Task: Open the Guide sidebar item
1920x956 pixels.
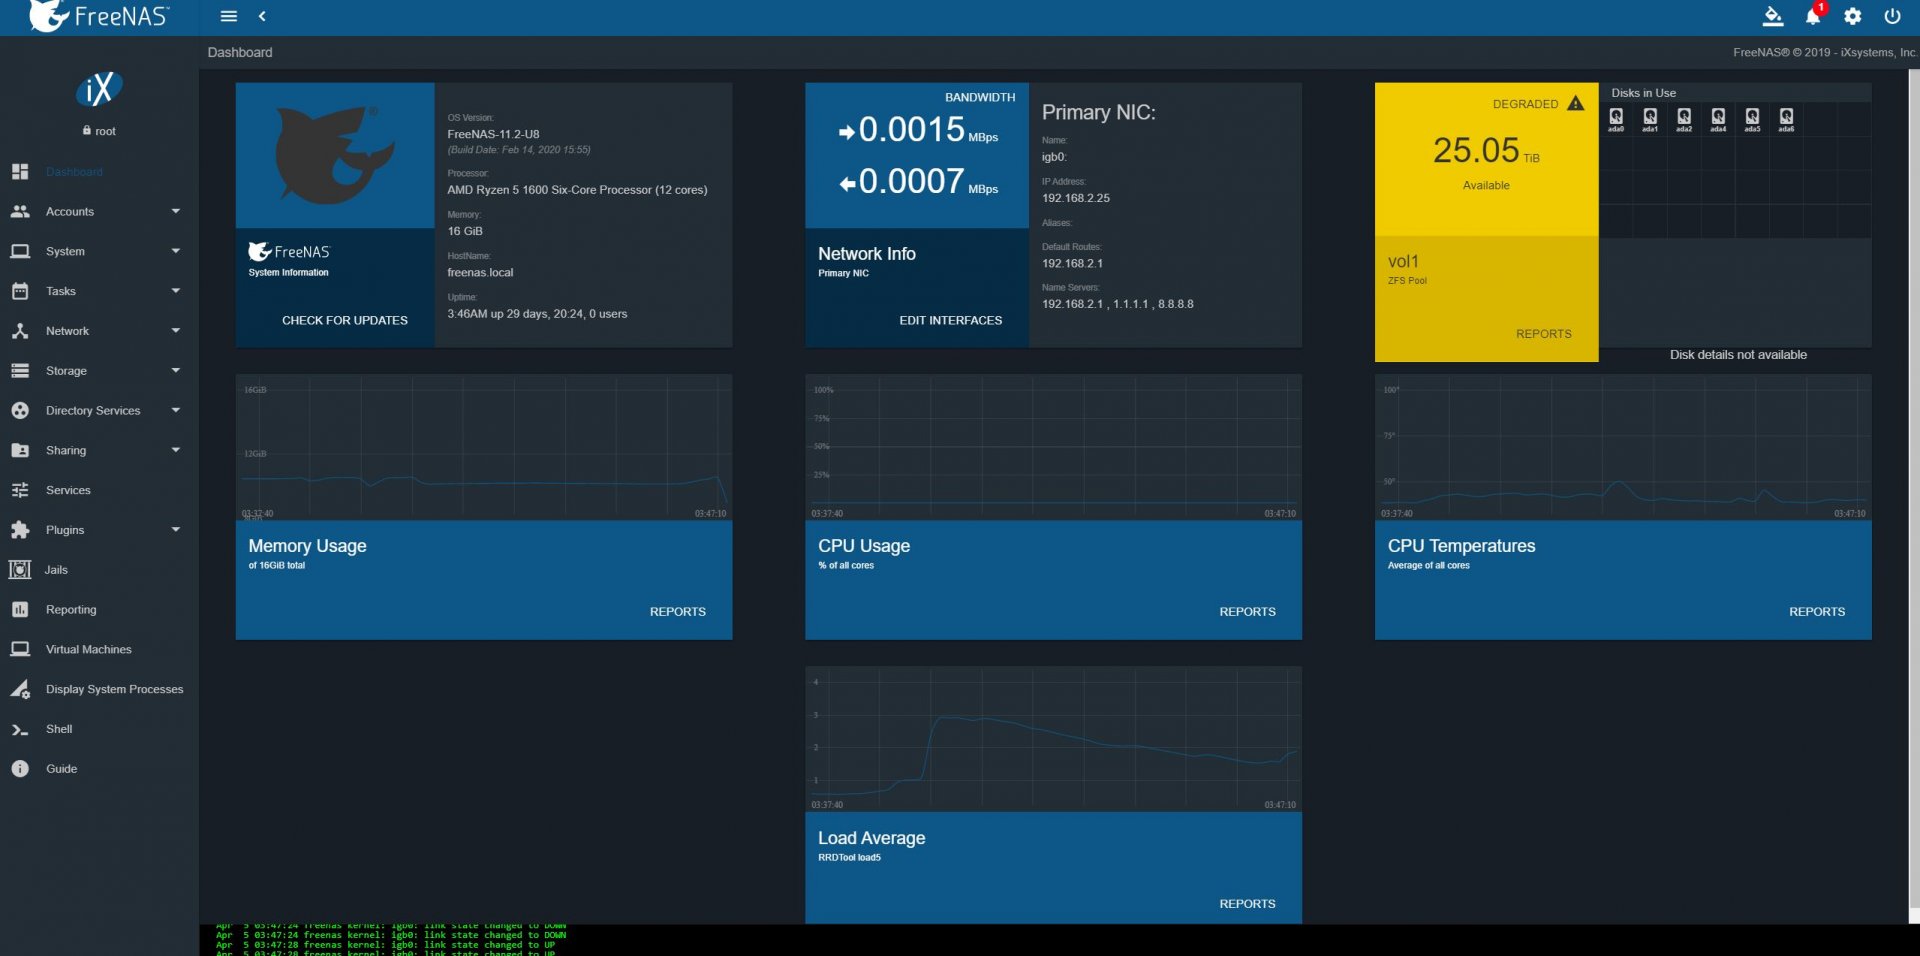Action: click(99, 769)
